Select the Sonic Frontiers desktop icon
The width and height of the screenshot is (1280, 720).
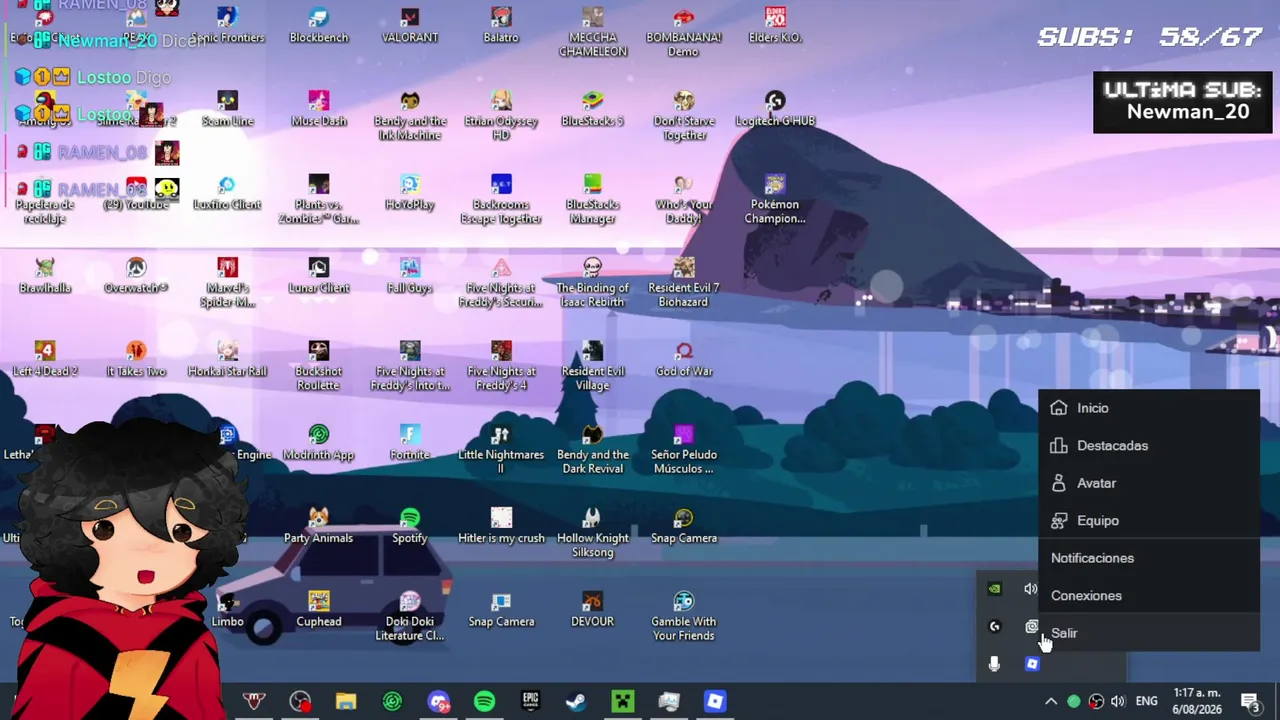(x=227, y=25)
